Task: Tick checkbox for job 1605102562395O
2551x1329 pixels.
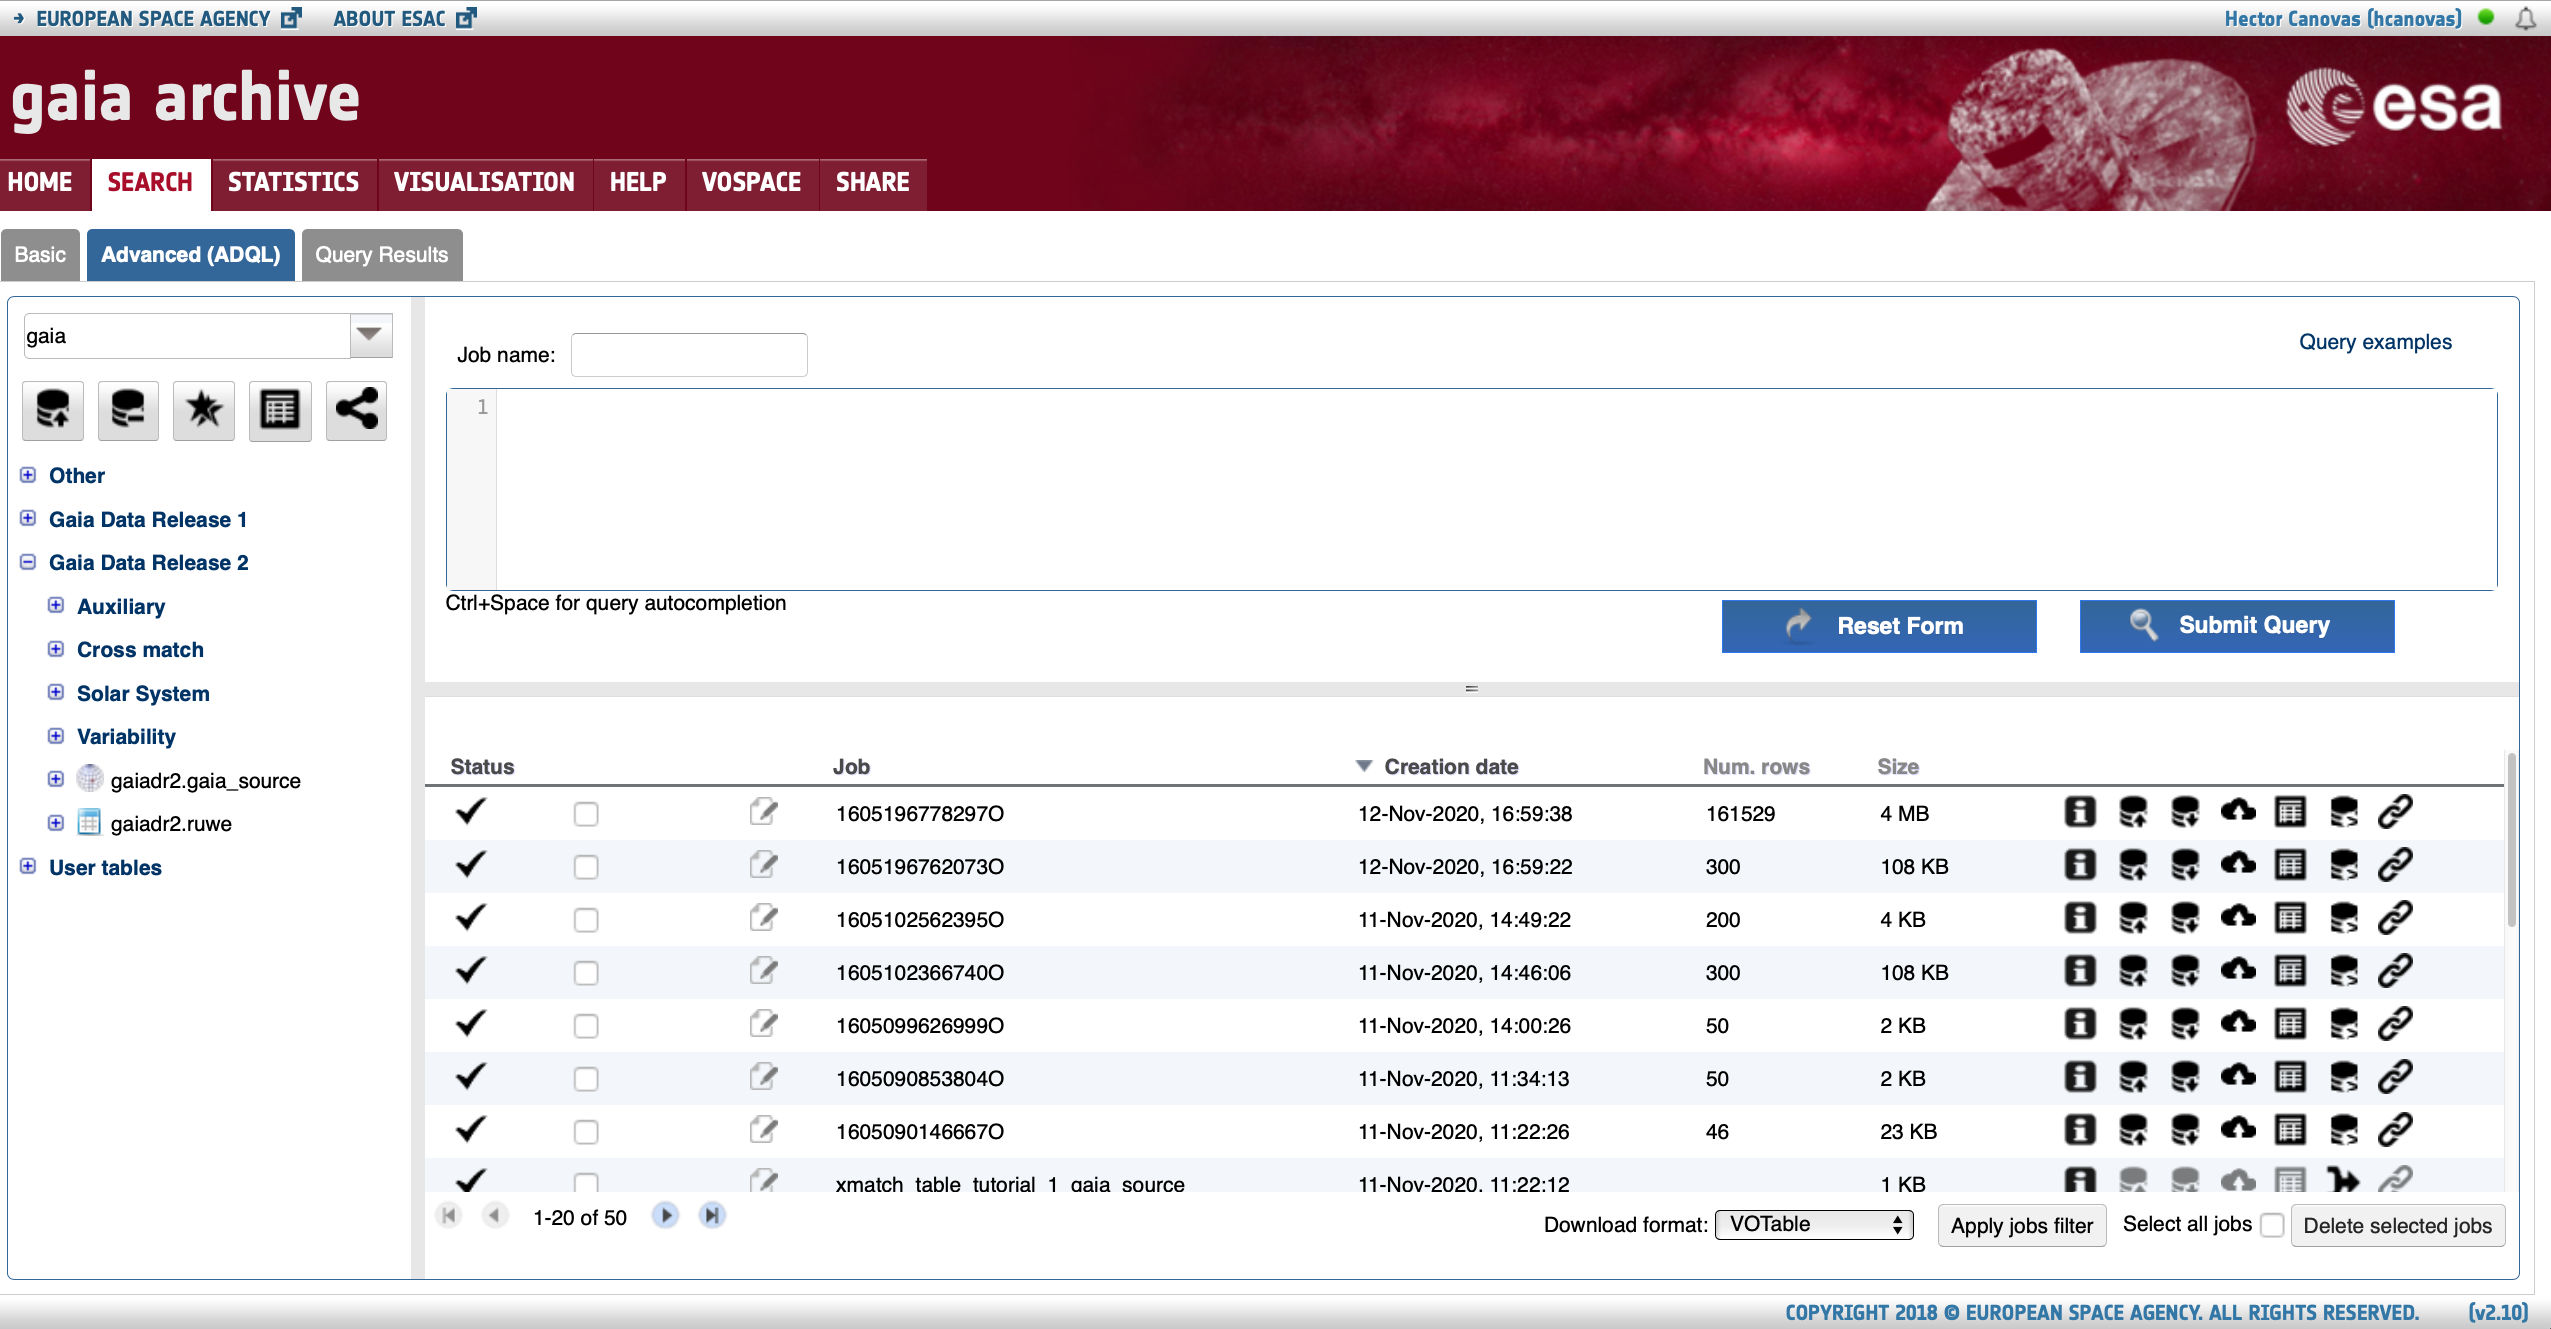Action: [x=586, y=920]
